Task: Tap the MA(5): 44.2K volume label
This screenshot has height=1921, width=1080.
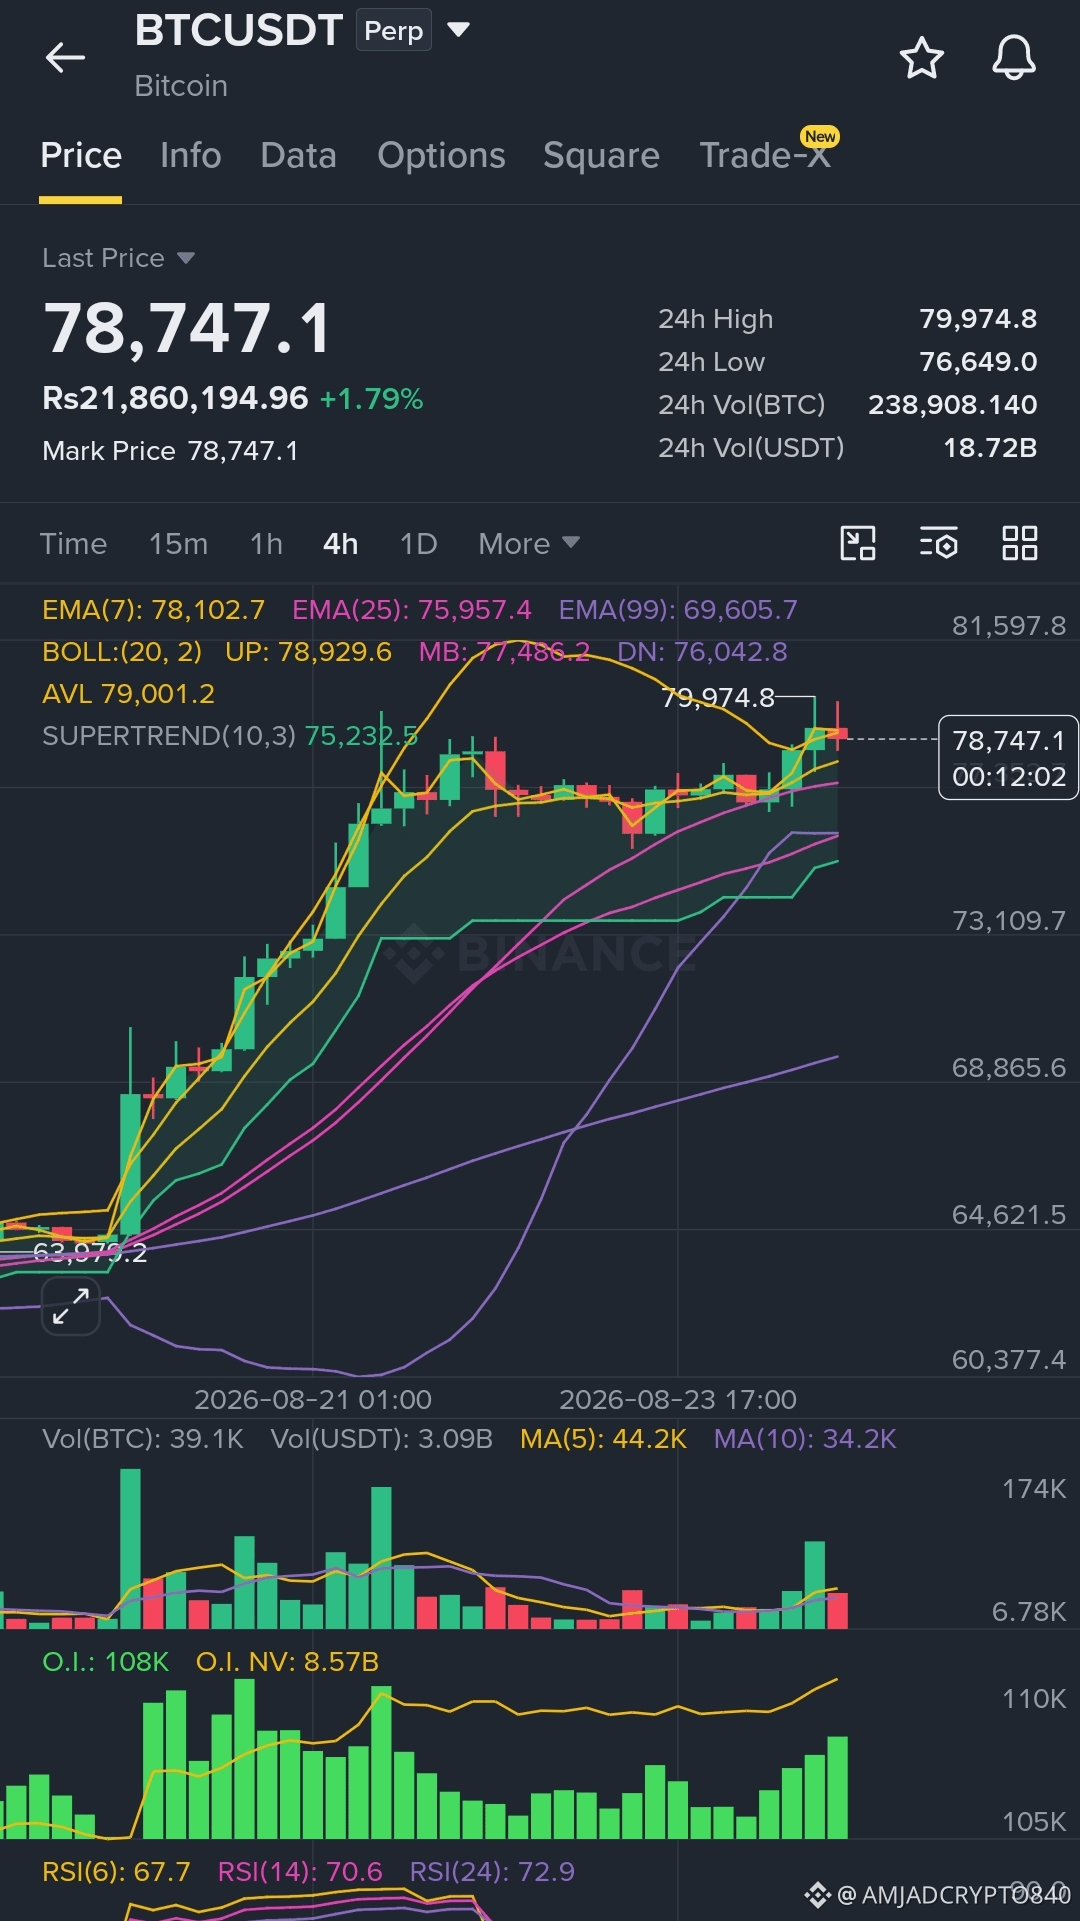Action: tap(603, 1438)
